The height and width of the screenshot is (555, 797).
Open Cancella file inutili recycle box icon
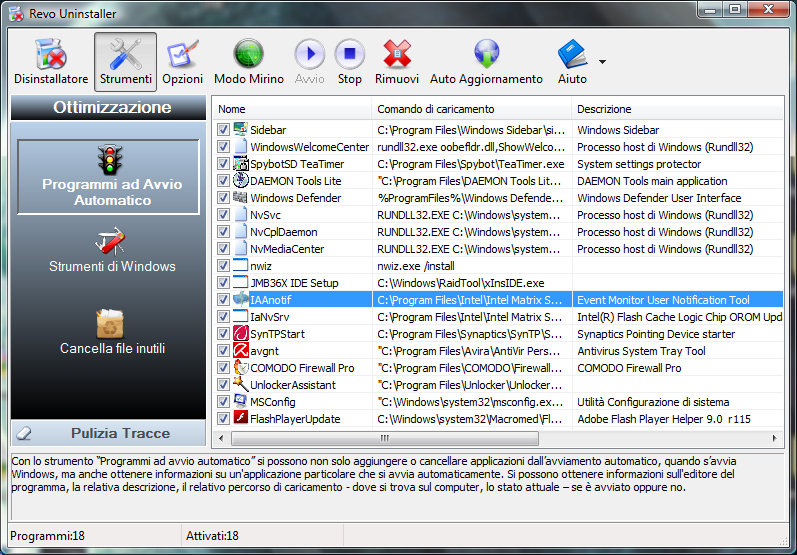tap(110, 324)
